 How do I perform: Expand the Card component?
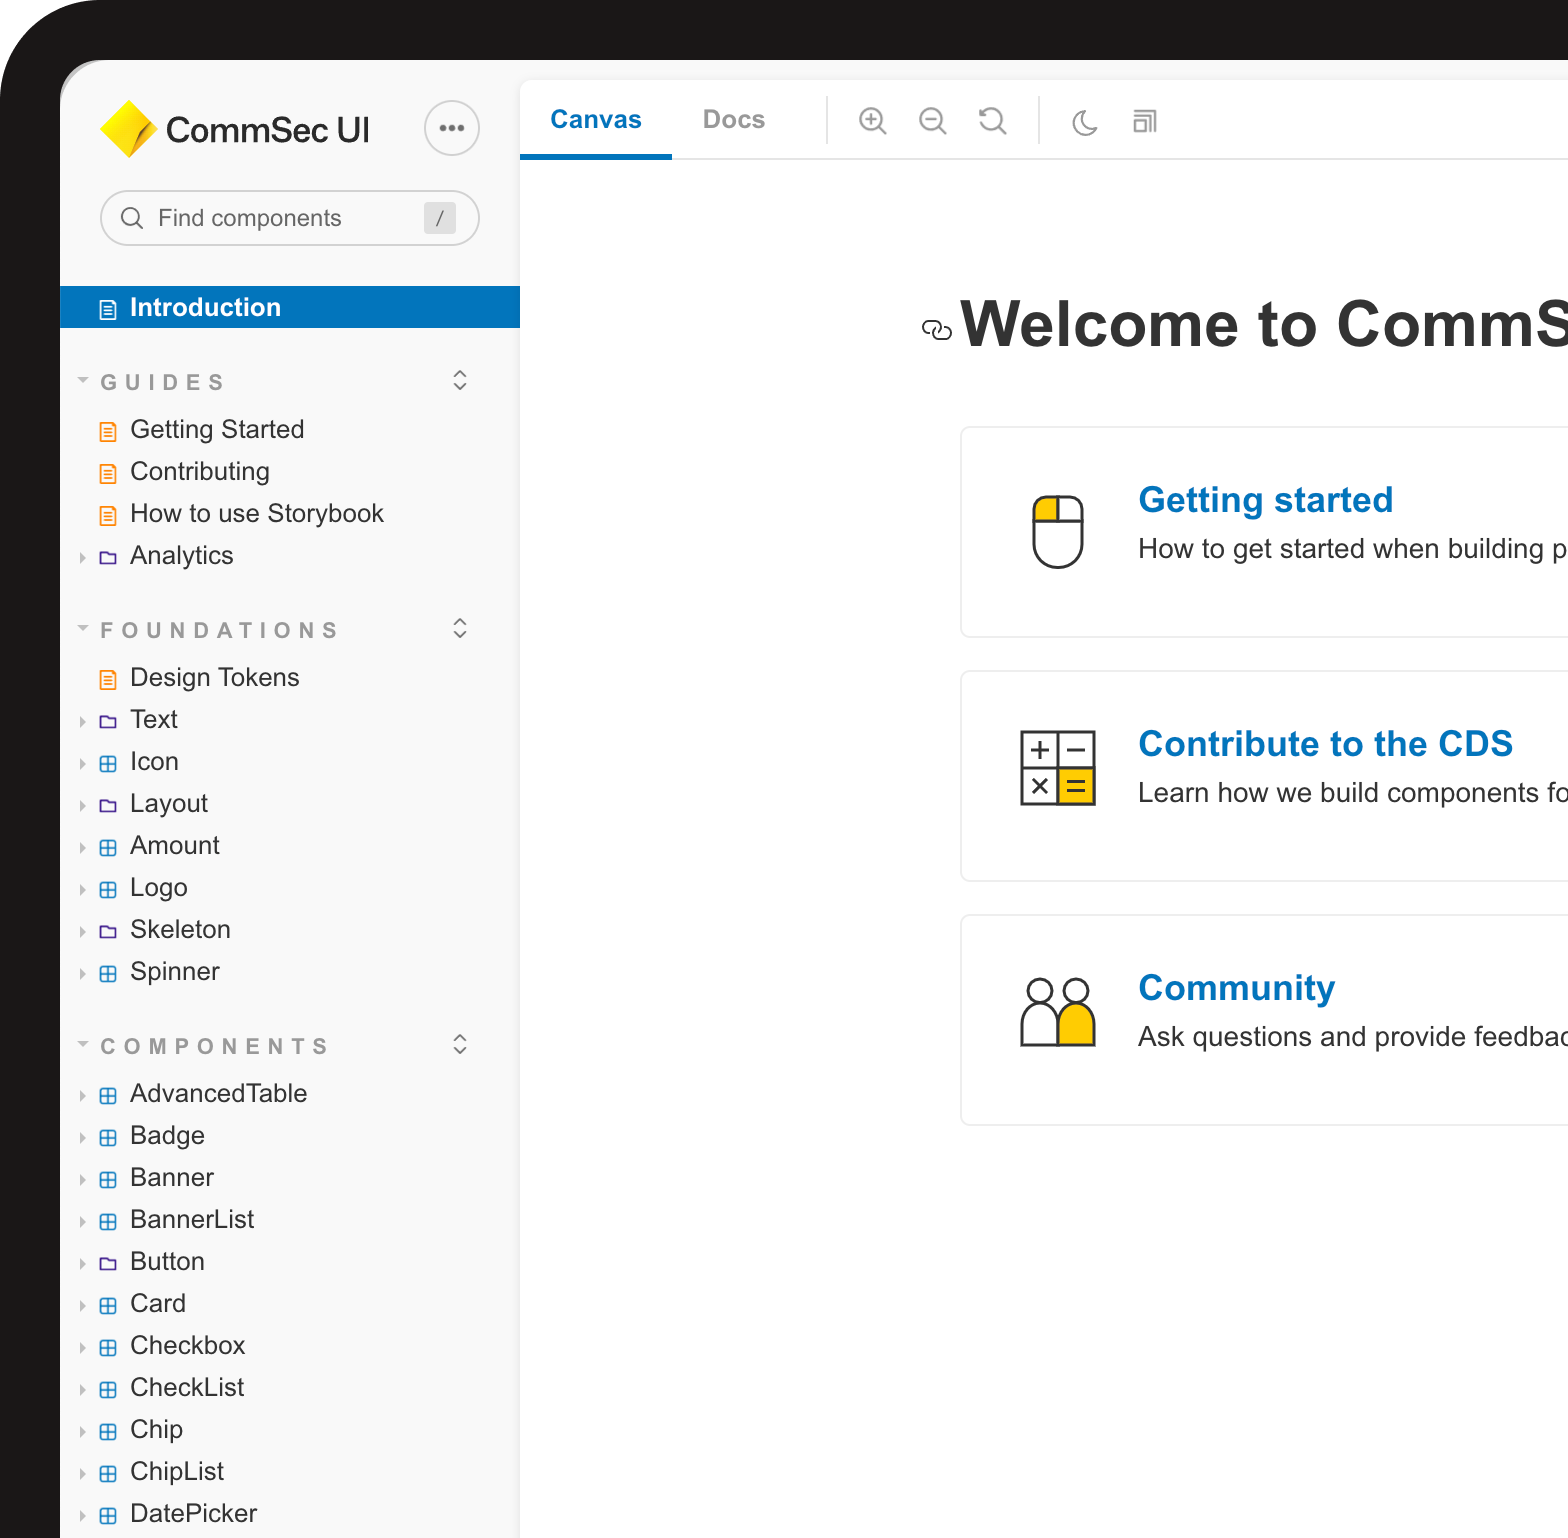click(x=158, y=1303)
